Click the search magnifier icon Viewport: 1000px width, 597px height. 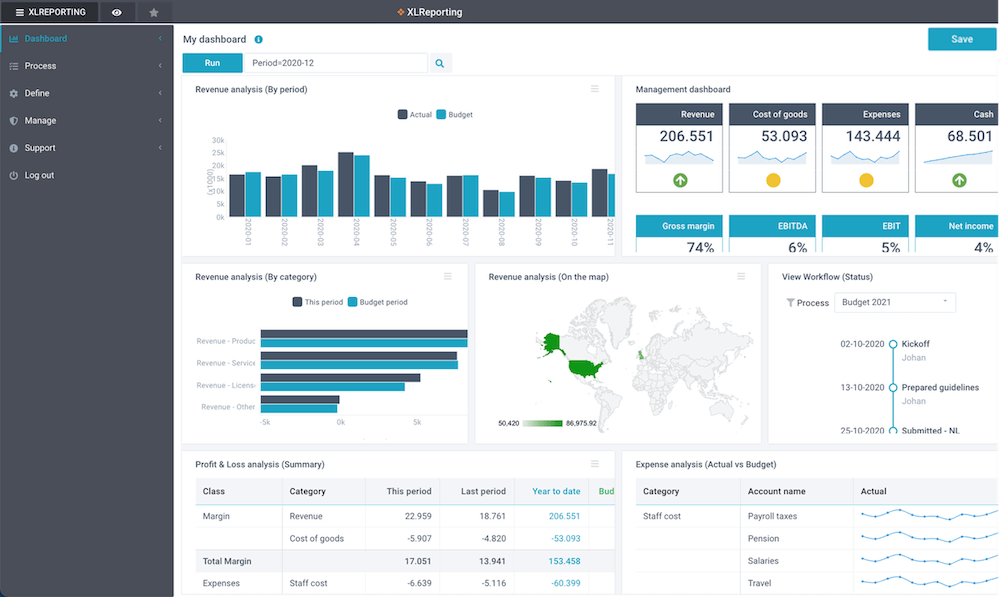point(439,63)
